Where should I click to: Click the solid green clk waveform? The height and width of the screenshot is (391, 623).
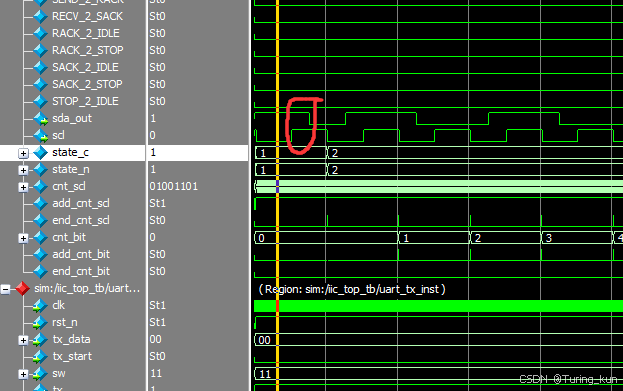click(438, 306)
